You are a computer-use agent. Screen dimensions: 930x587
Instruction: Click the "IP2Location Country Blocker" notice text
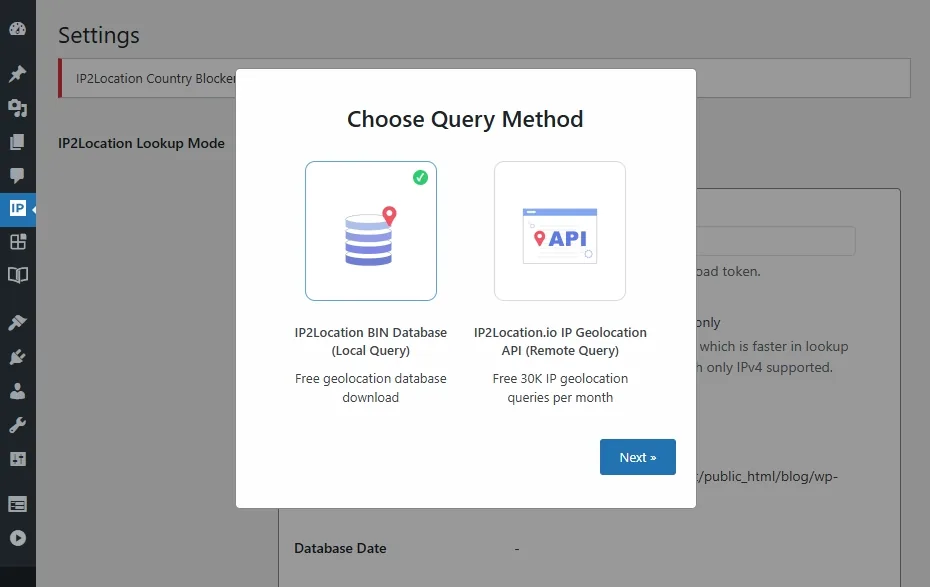tap(155, 78)
